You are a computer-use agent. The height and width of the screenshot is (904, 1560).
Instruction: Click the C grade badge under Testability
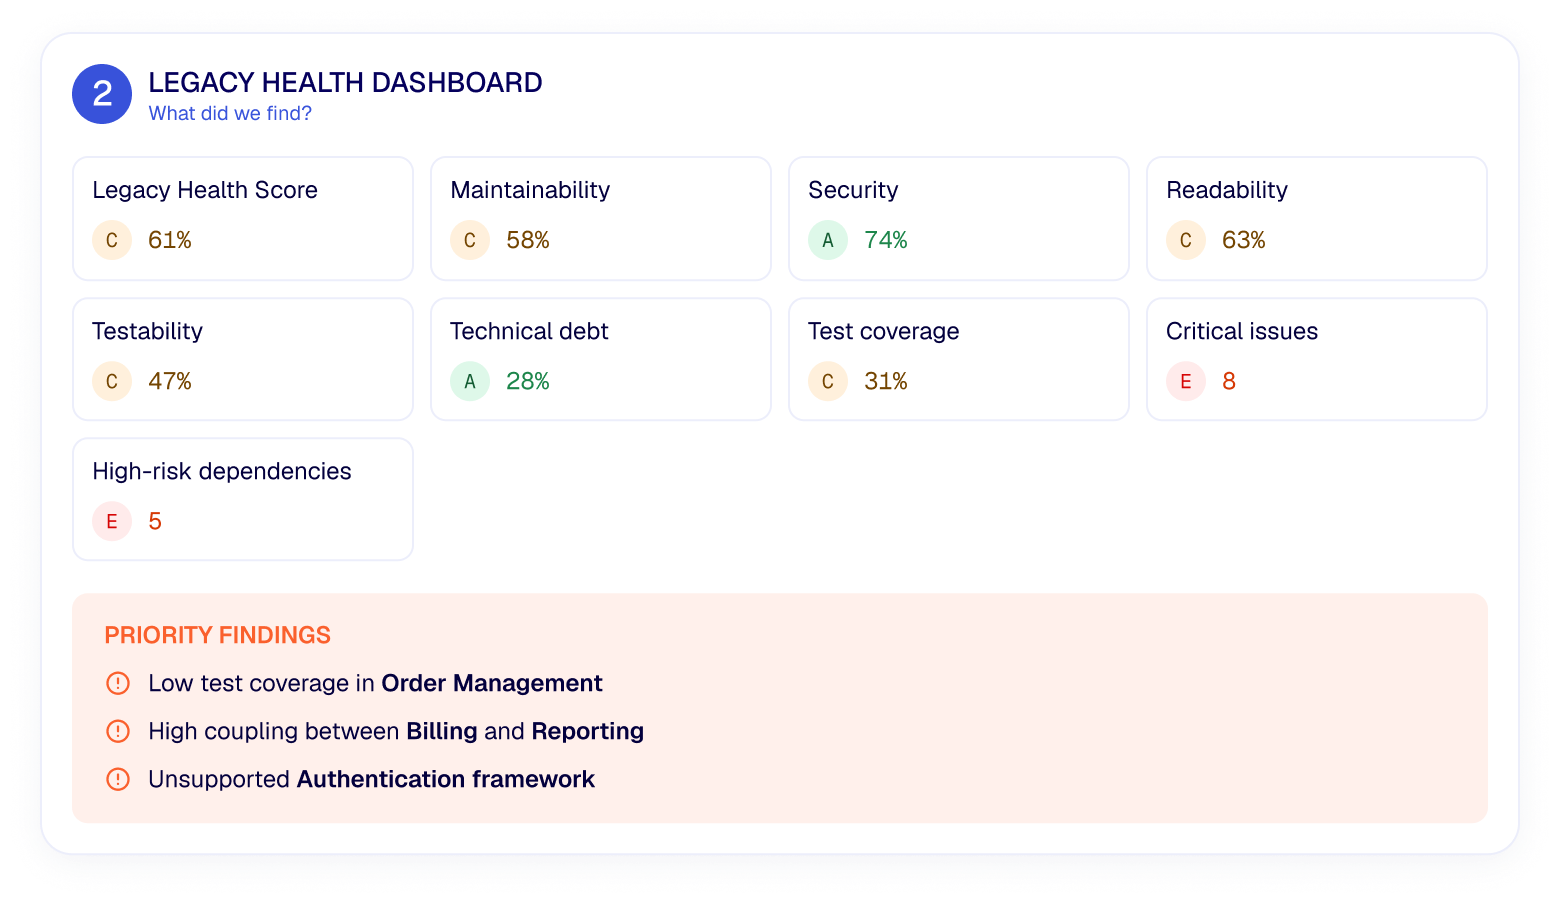[112, 381]
